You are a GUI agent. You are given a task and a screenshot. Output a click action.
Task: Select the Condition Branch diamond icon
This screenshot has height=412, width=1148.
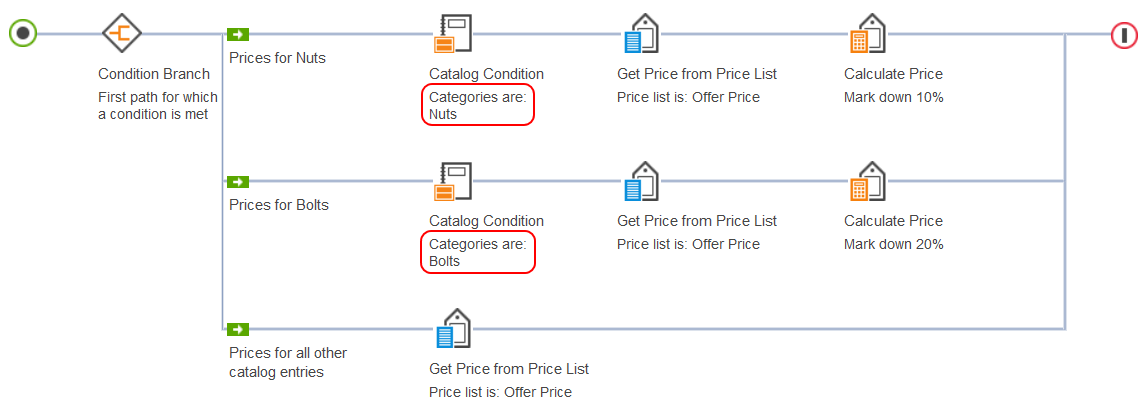pos(122,34)
